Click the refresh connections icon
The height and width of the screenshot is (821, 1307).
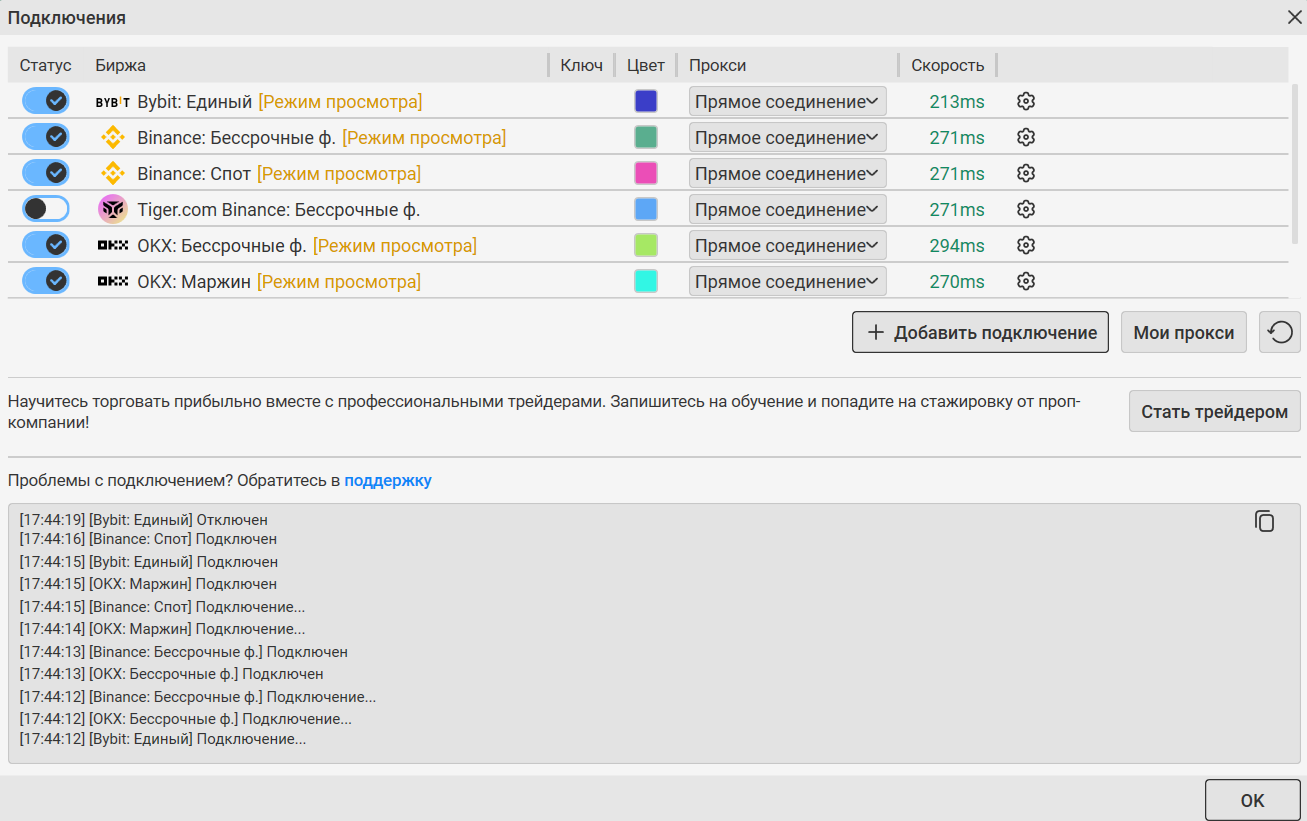[1280, 333]
